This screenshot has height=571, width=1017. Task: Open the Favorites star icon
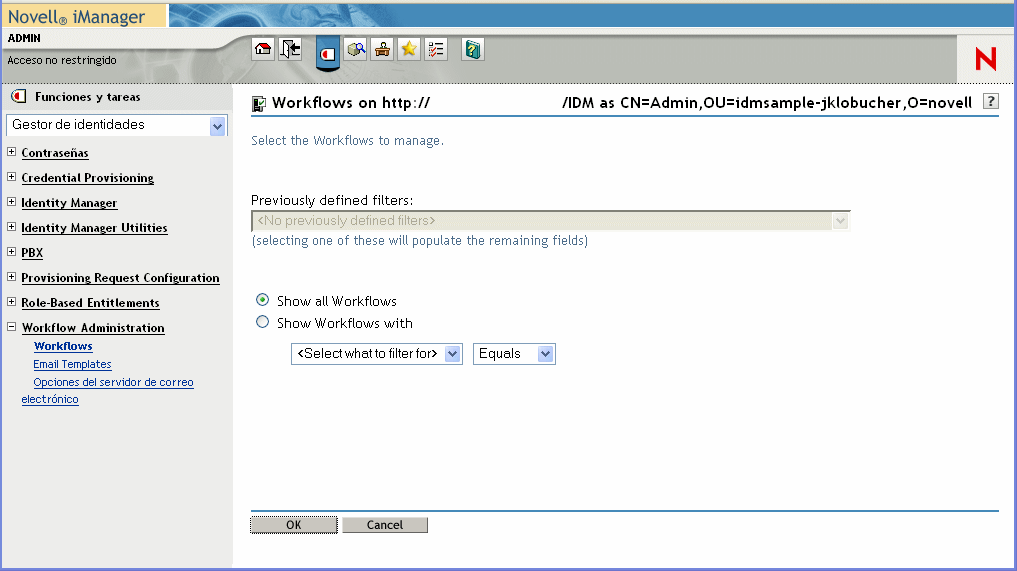pyautogui.click(x=409, y=49)
